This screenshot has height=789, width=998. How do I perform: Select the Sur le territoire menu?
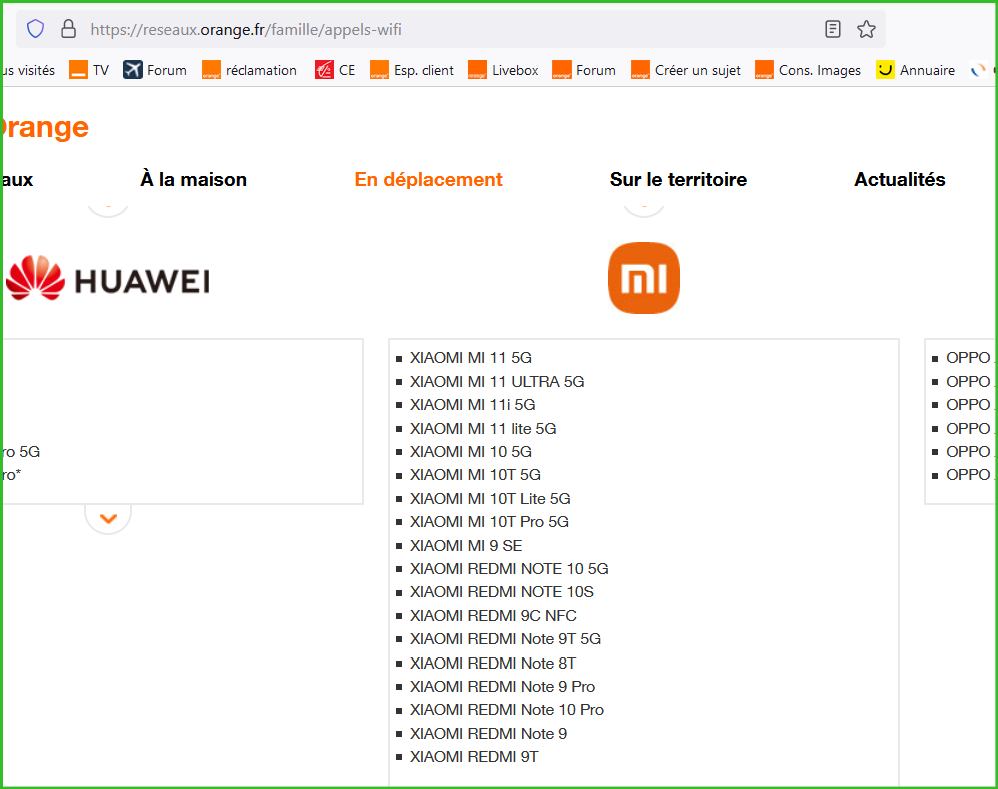tap(678, 179)
